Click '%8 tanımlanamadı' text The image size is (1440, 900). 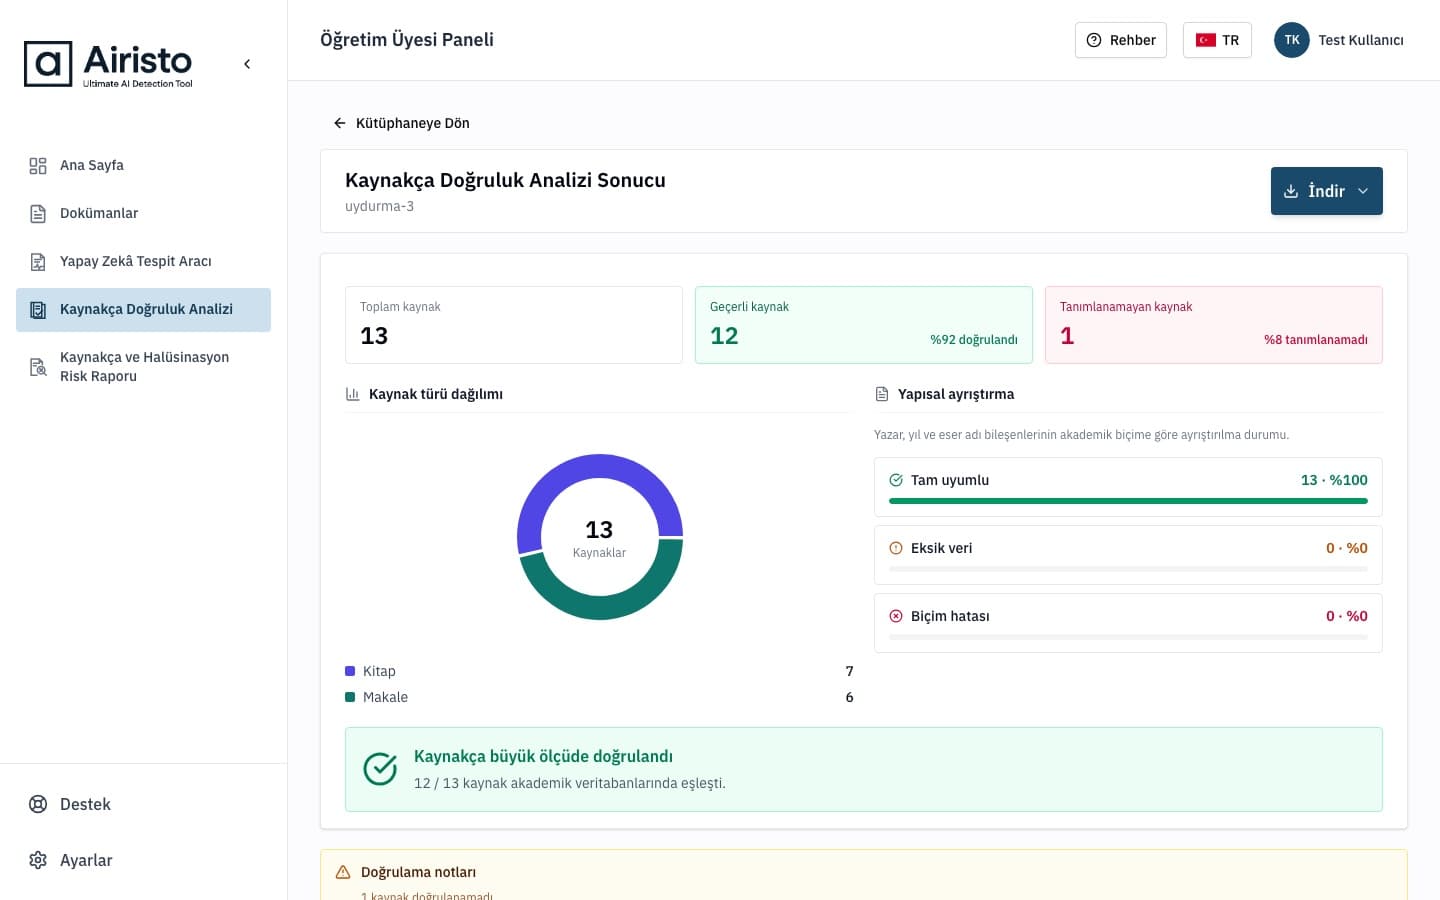(1316, 340)
